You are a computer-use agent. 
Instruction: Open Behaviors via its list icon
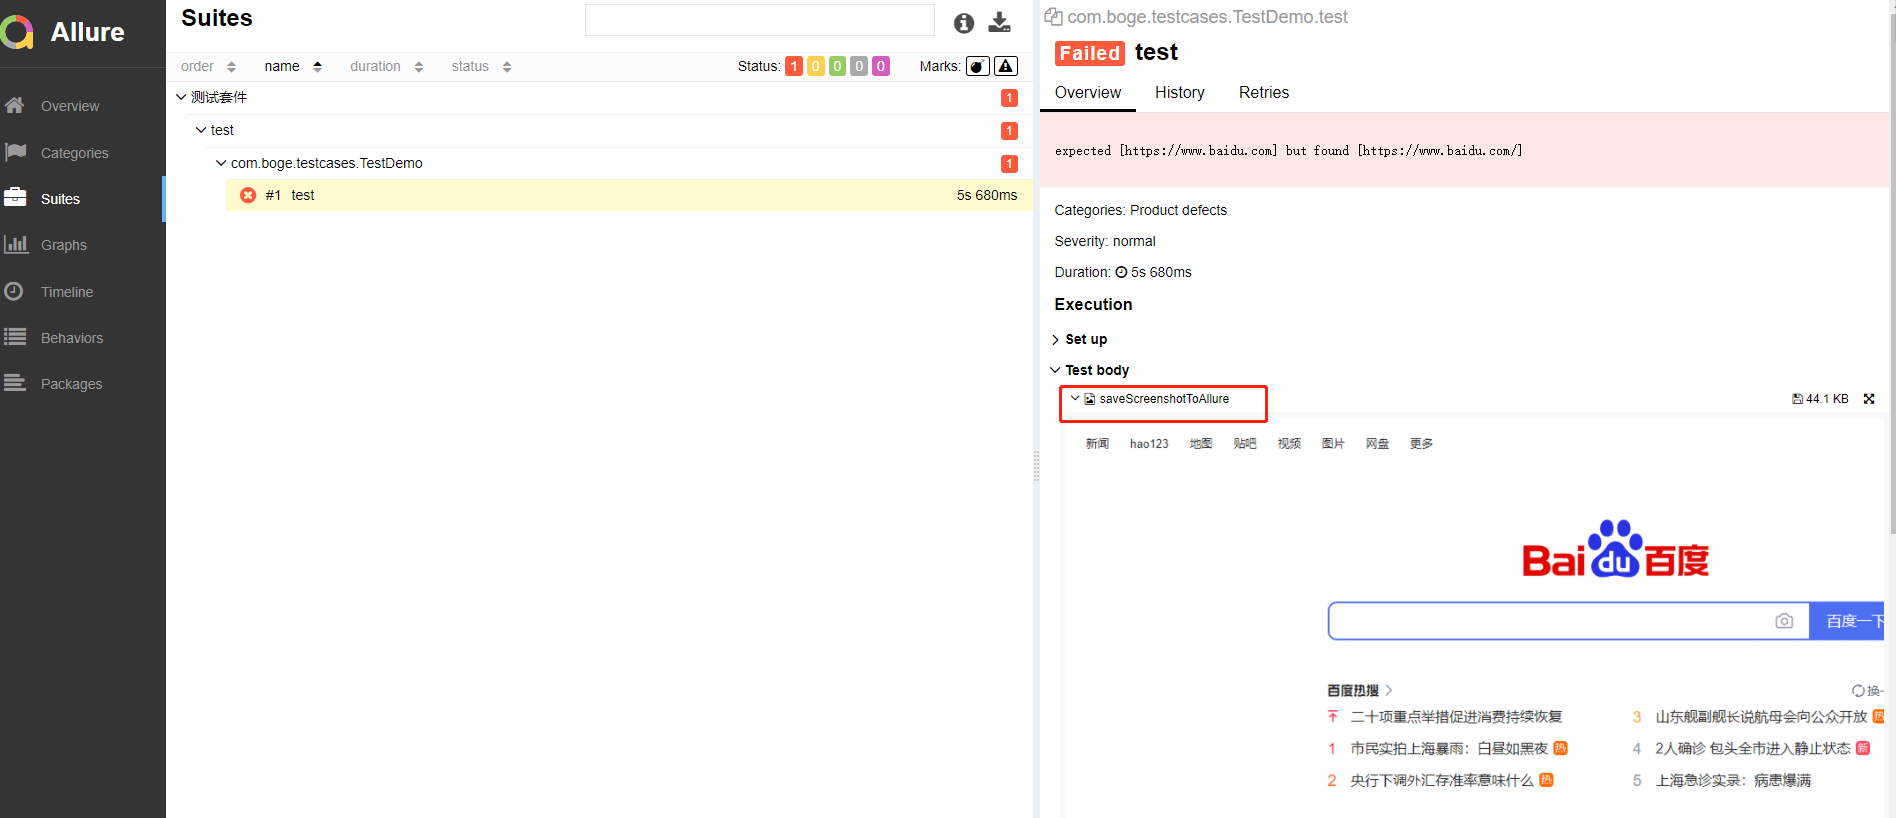point(15,337)
